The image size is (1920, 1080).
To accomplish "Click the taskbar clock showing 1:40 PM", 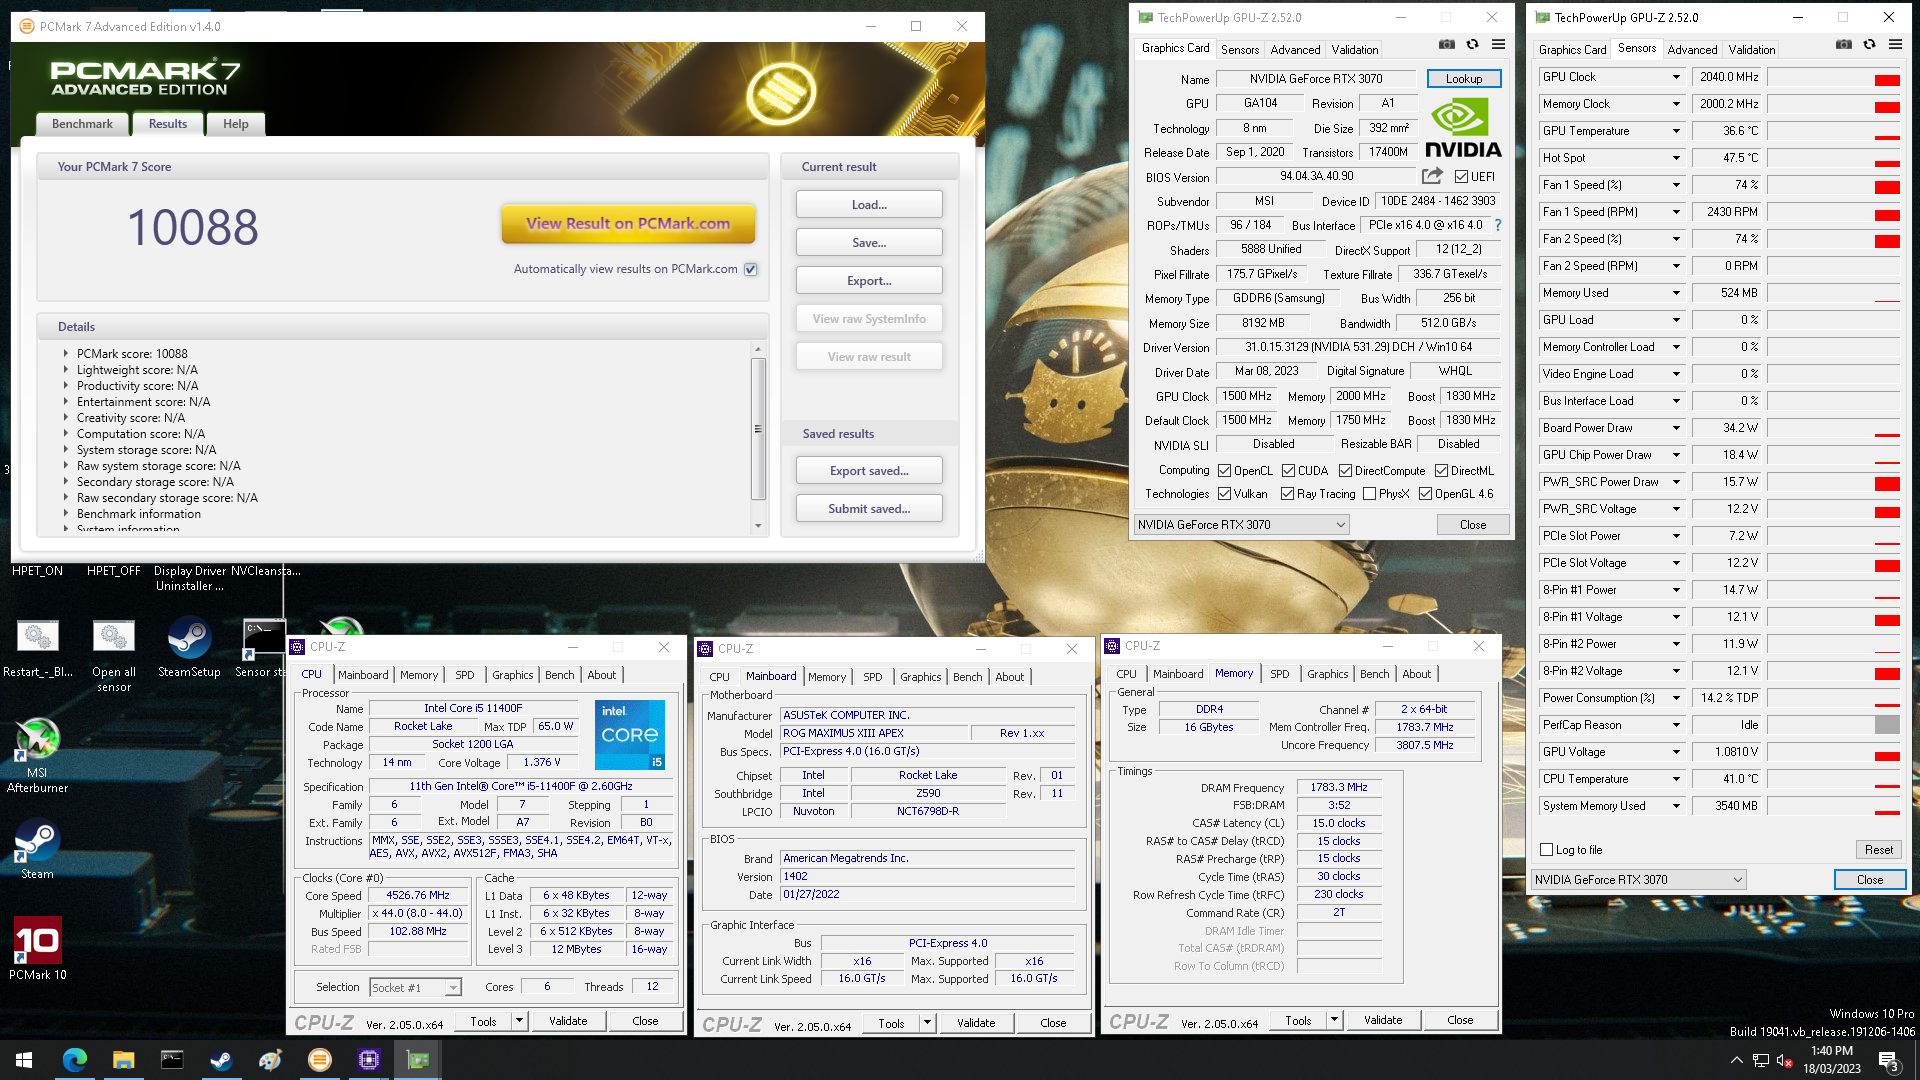I will tap(1832, 1060).
